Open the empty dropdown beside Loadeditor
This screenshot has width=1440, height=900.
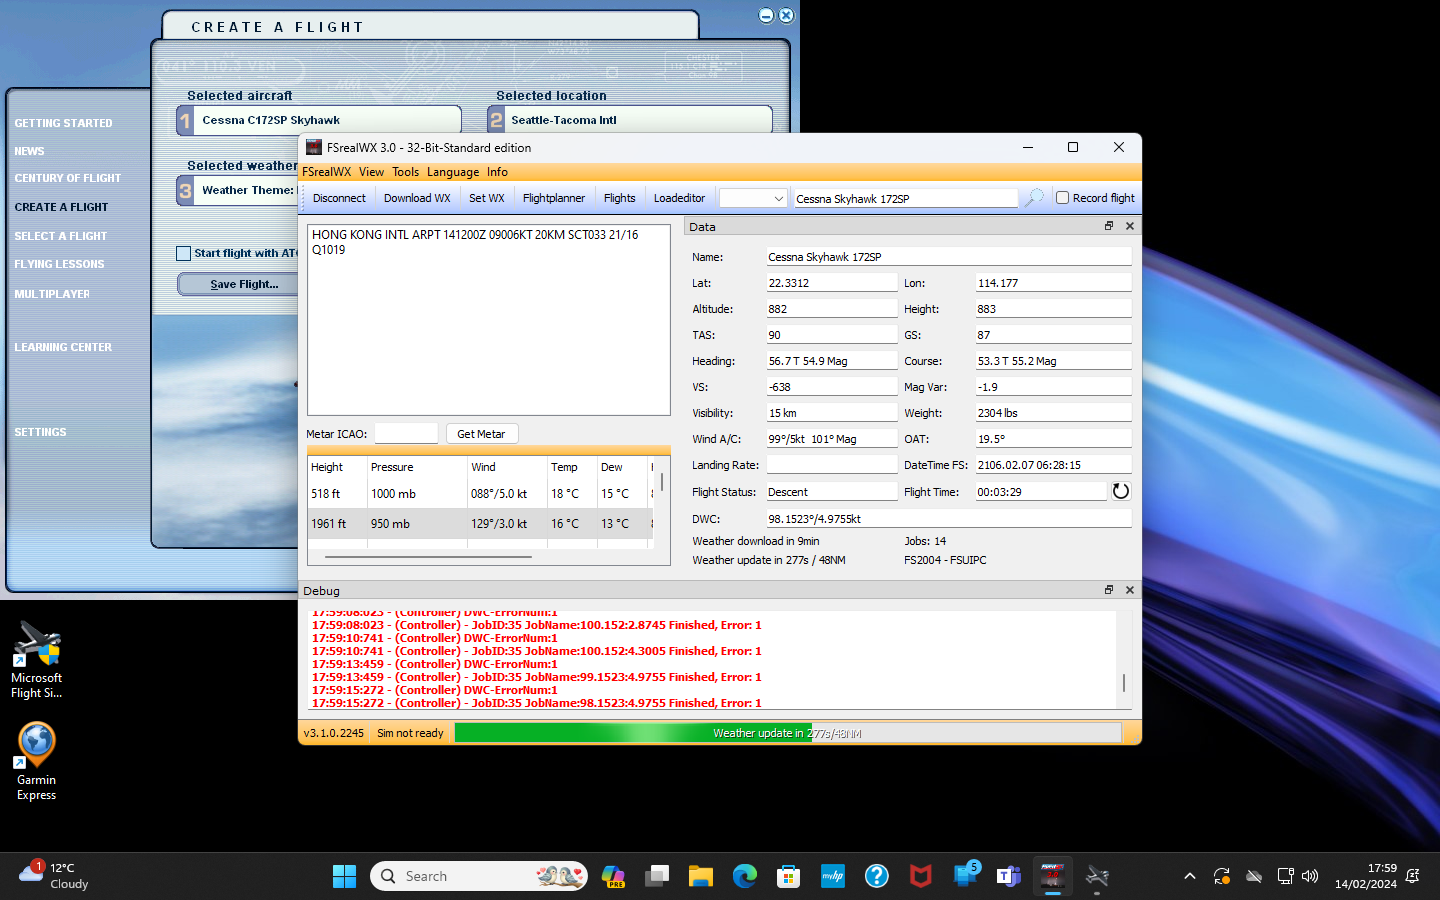pos(753,198)
